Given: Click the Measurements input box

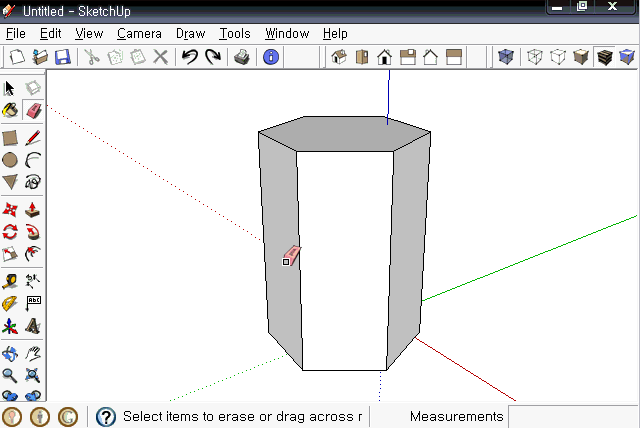Looking at the screenshot, I should click(573, 417).
